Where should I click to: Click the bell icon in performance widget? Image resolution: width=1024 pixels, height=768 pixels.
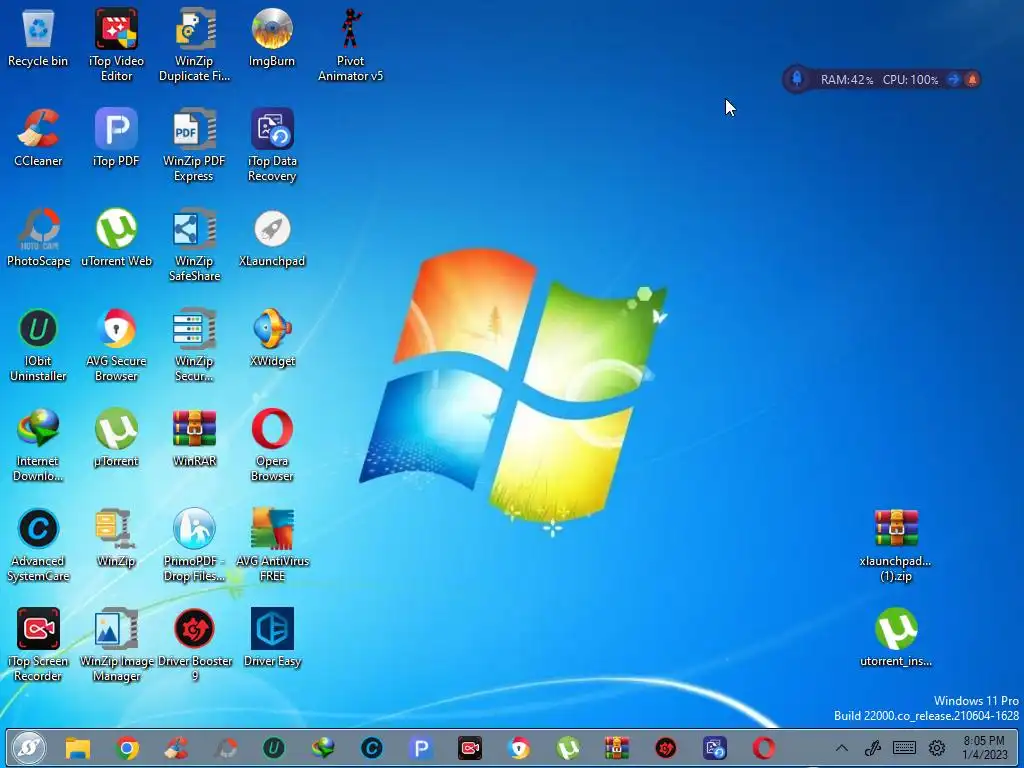pos(972,79)
